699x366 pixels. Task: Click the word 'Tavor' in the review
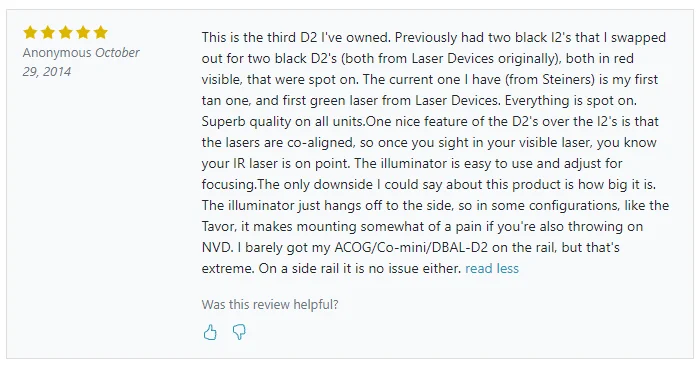pos(218,226)
